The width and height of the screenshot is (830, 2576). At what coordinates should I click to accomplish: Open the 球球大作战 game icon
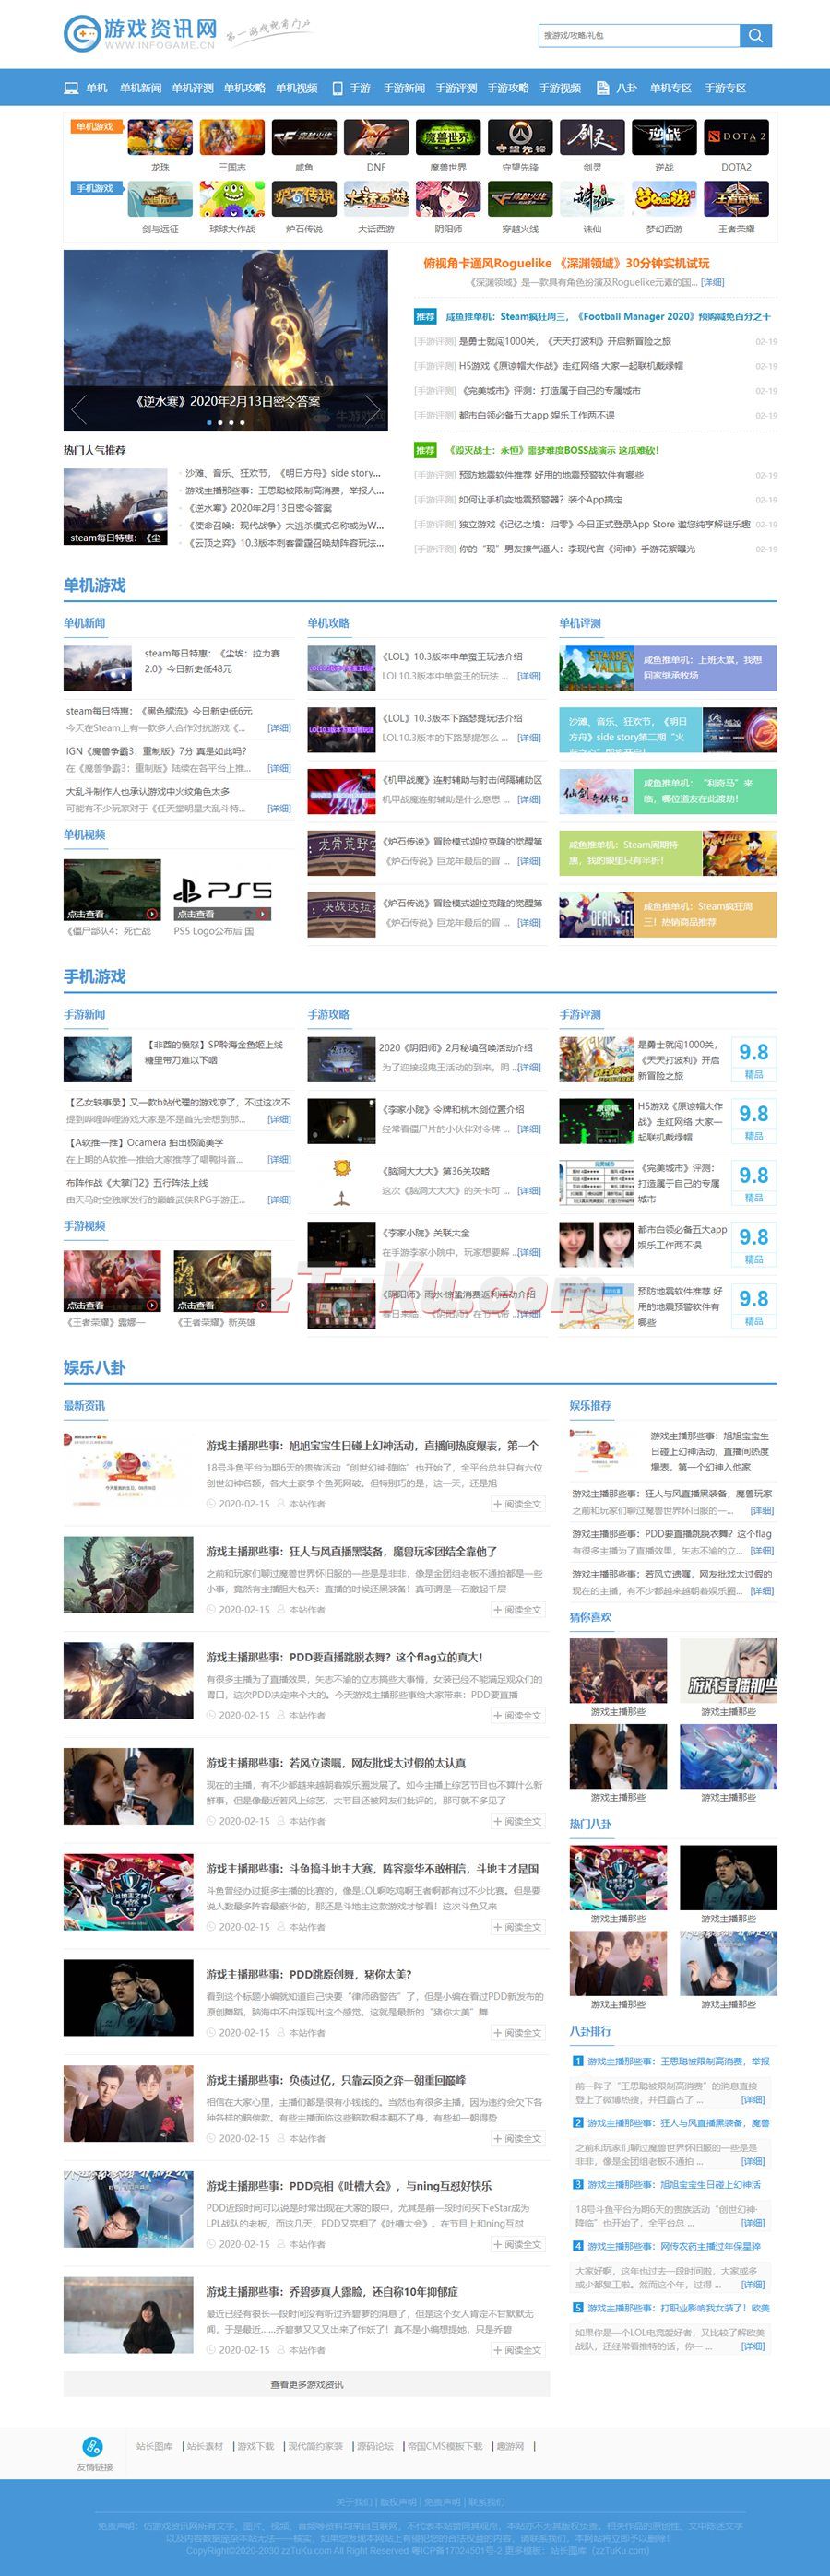tap(232, 200)
